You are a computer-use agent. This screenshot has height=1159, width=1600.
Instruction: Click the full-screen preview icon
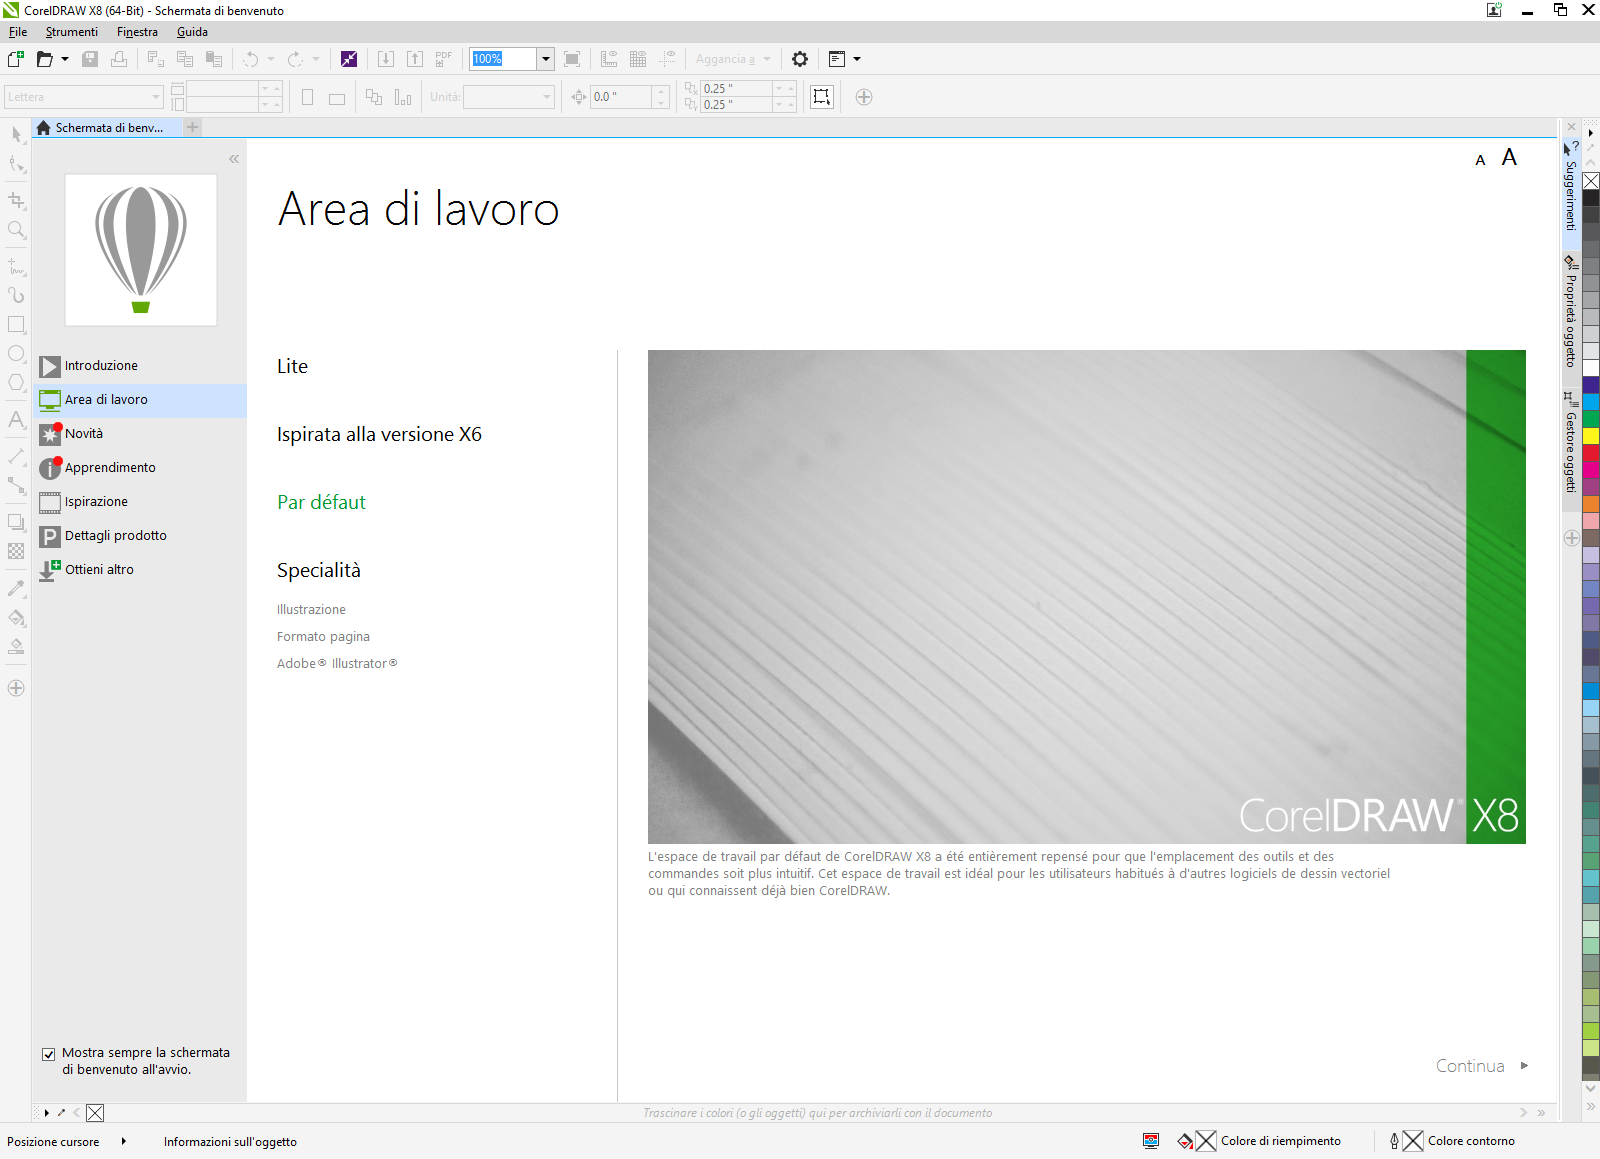coord(572,59)
